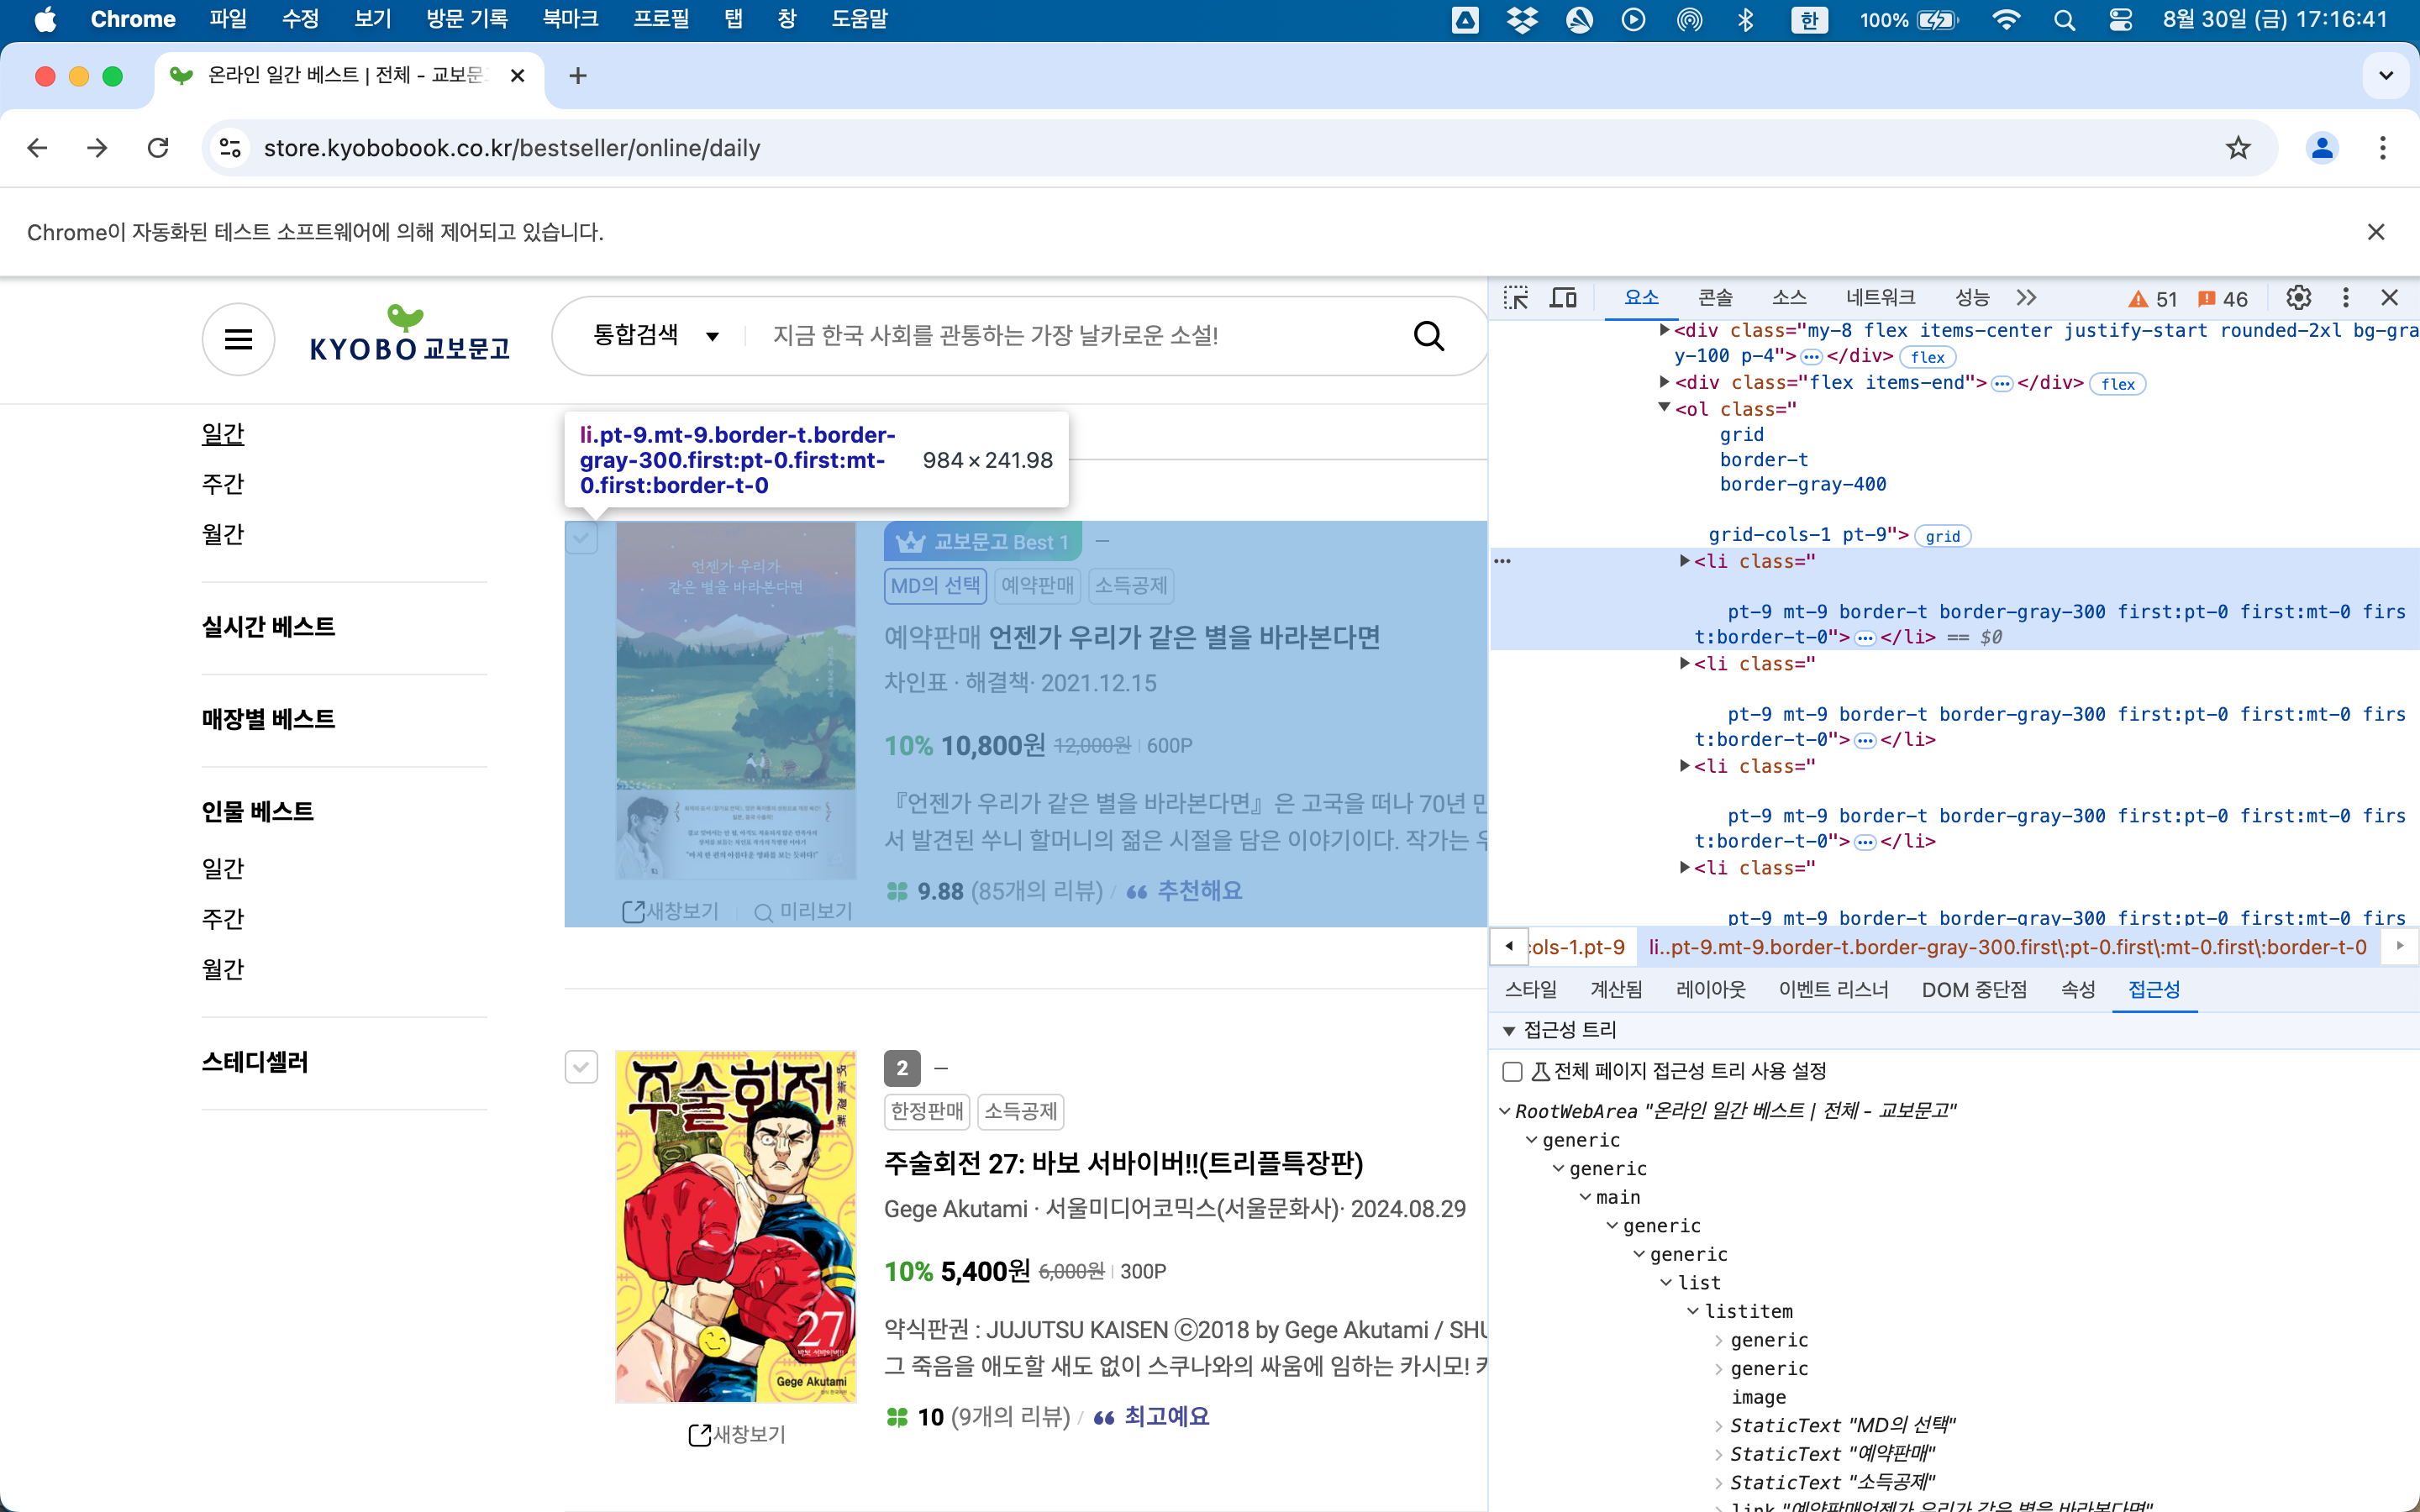
Task: Expand StaticText "MD의 선택" node
Action: [1719, 1426]
